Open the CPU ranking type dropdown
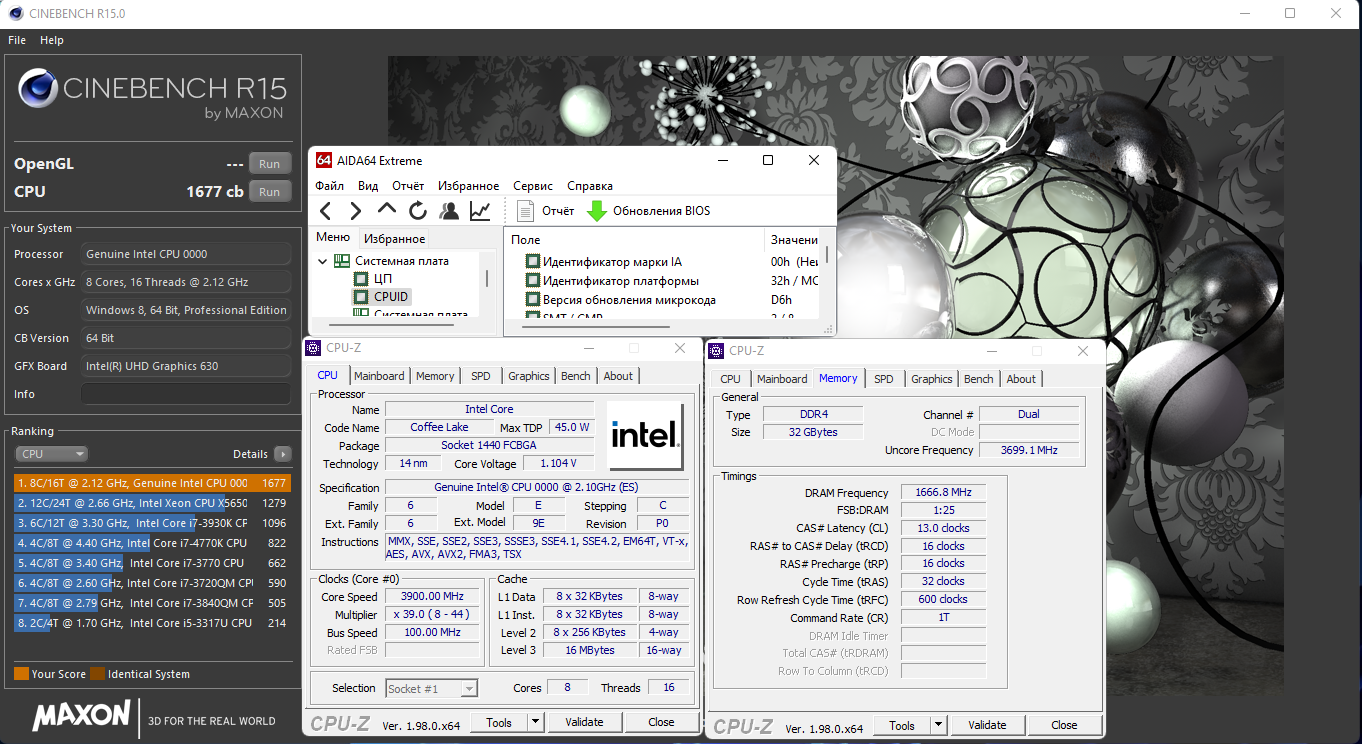 tap(51, 454)
